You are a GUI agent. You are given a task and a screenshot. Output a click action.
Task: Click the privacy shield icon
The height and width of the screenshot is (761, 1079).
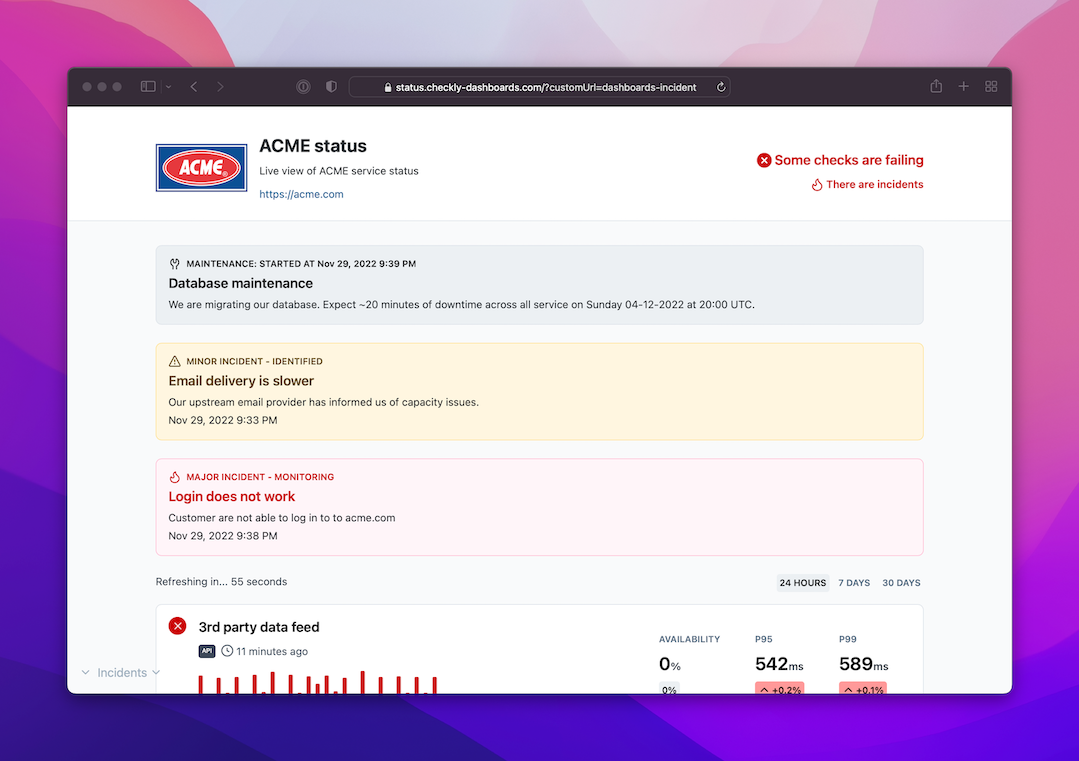point(331,87)
